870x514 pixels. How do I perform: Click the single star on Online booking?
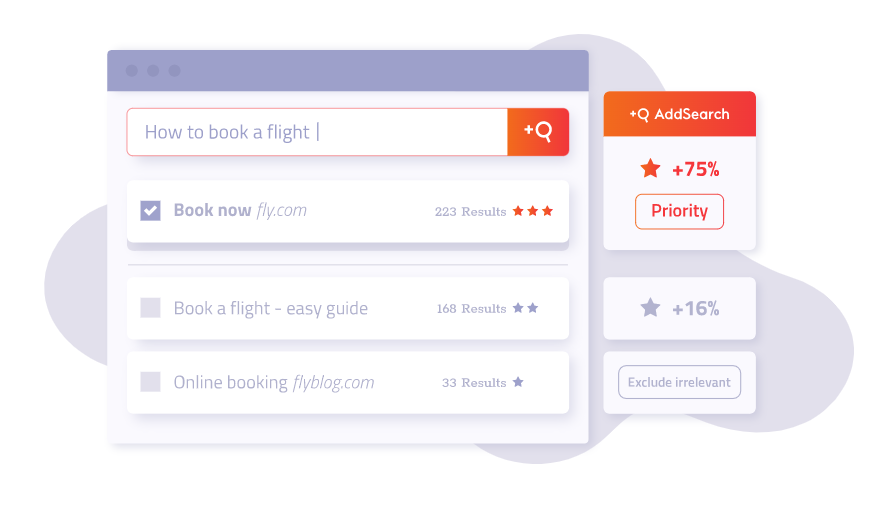518,382
